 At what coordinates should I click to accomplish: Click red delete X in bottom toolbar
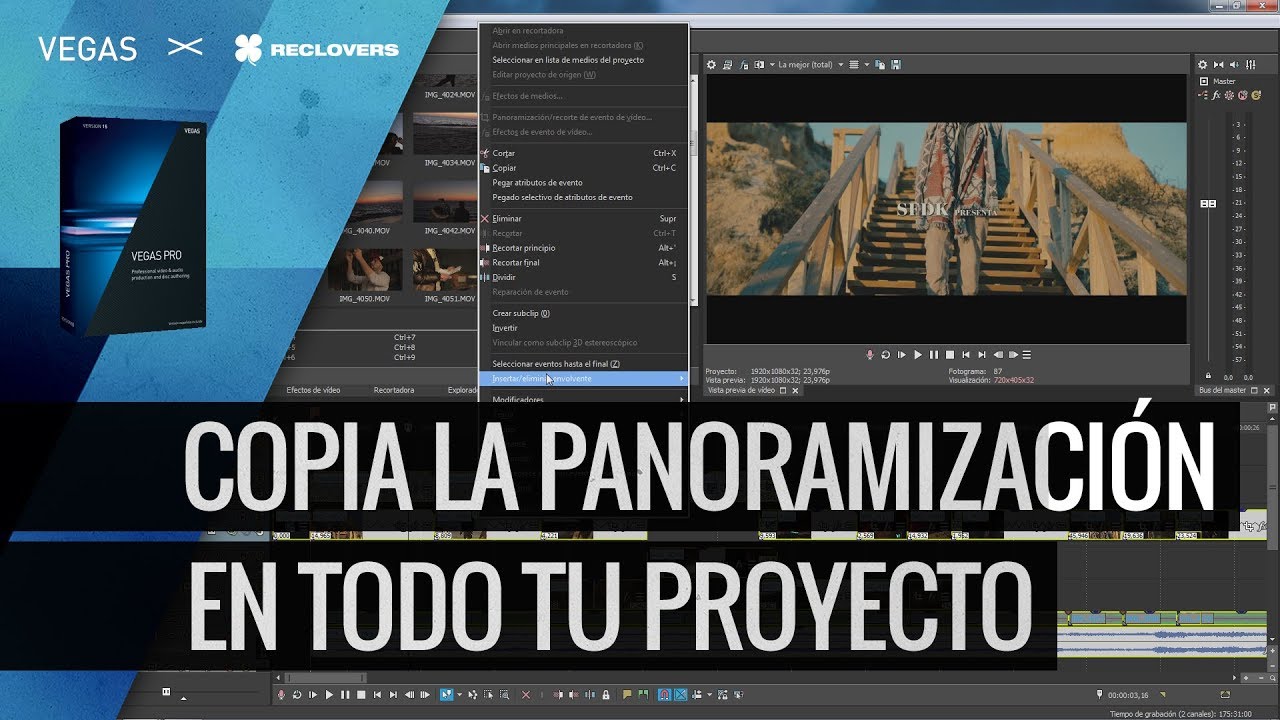coord(526,695)
